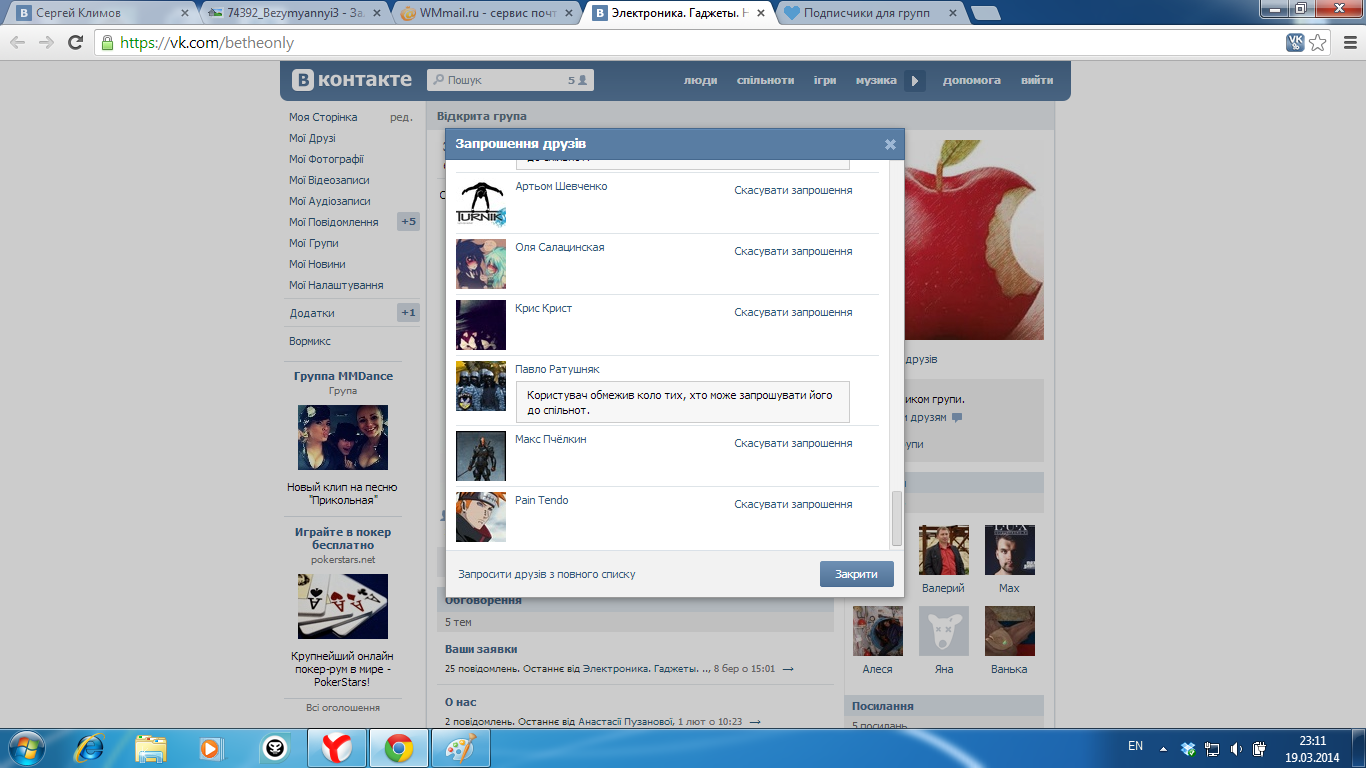Open Мої Фотографії in sidebar
The width and height of the screenshot is (1366, 768).
point(326,159)
